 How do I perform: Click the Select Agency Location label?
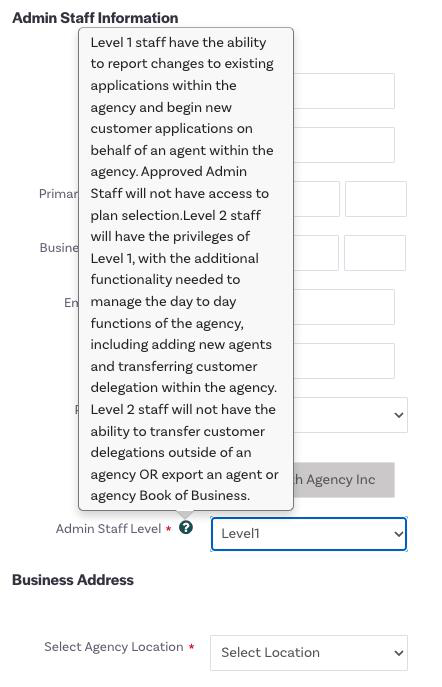(113, 647)
